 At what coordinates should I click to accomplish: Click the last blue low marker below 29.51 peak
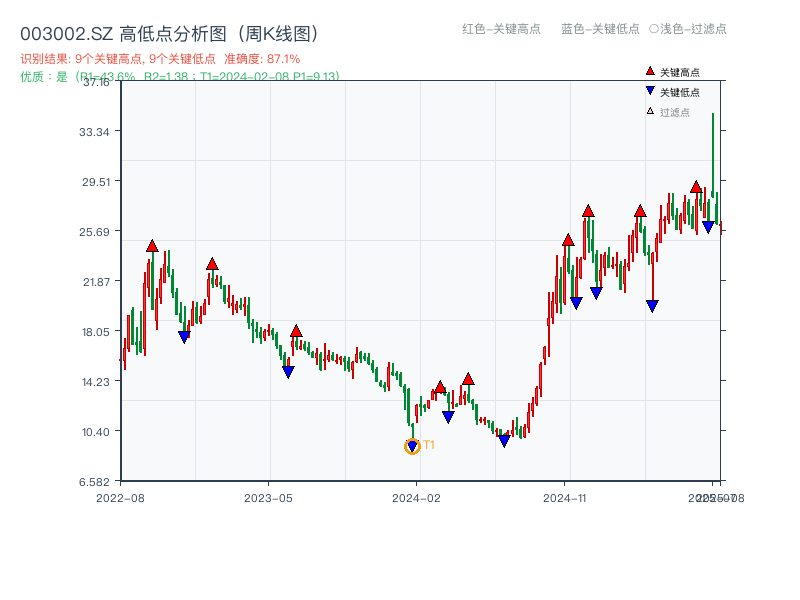[x=708, y=227]
